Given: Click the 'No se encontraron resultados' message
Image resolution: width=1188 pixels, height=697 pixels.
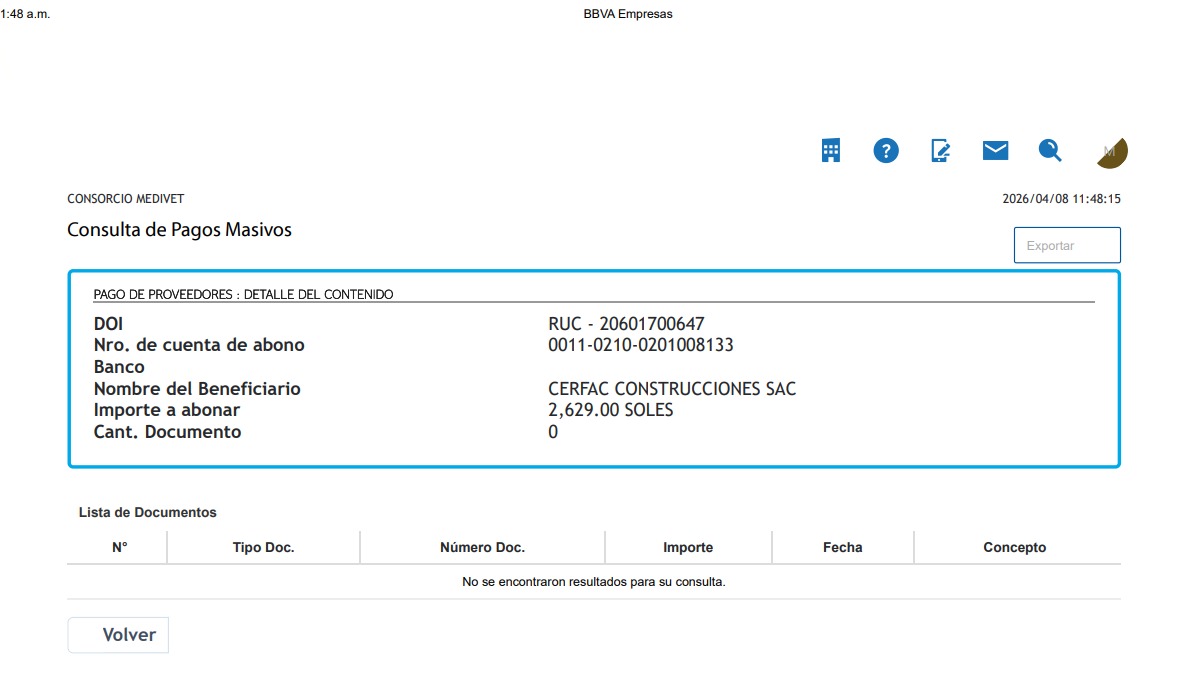Looking at the screenshot, I should (593, 581).
